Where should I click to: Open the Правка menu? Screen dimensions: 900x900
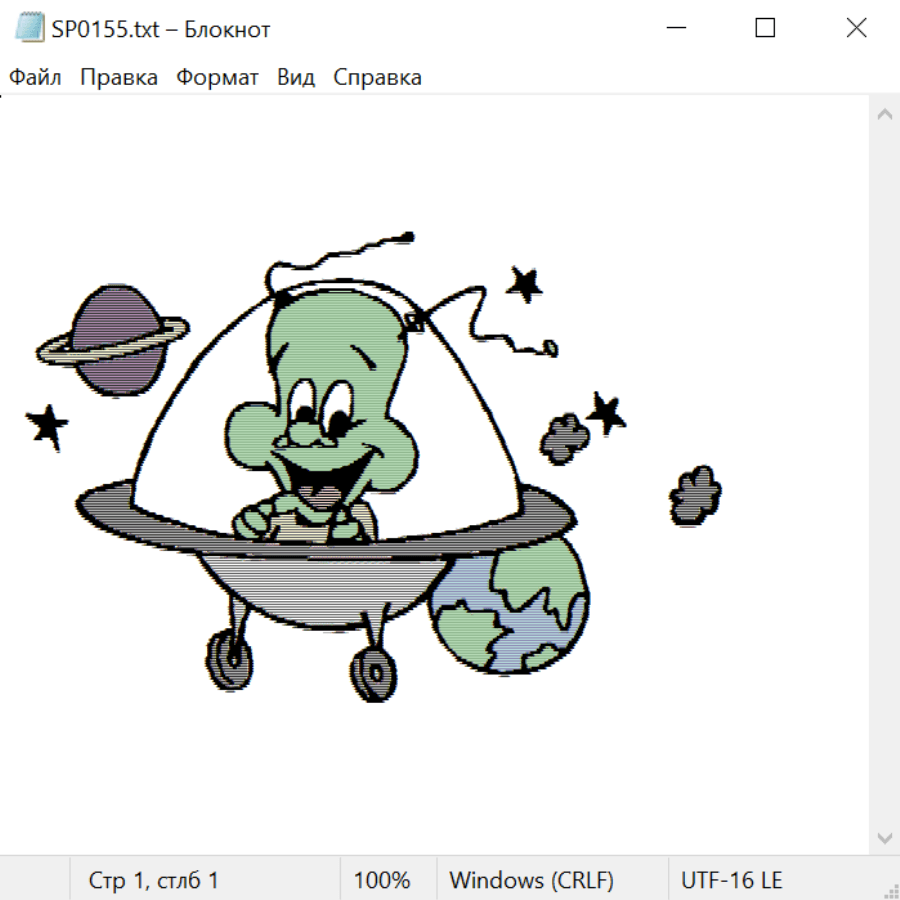(x=119, y=78)
